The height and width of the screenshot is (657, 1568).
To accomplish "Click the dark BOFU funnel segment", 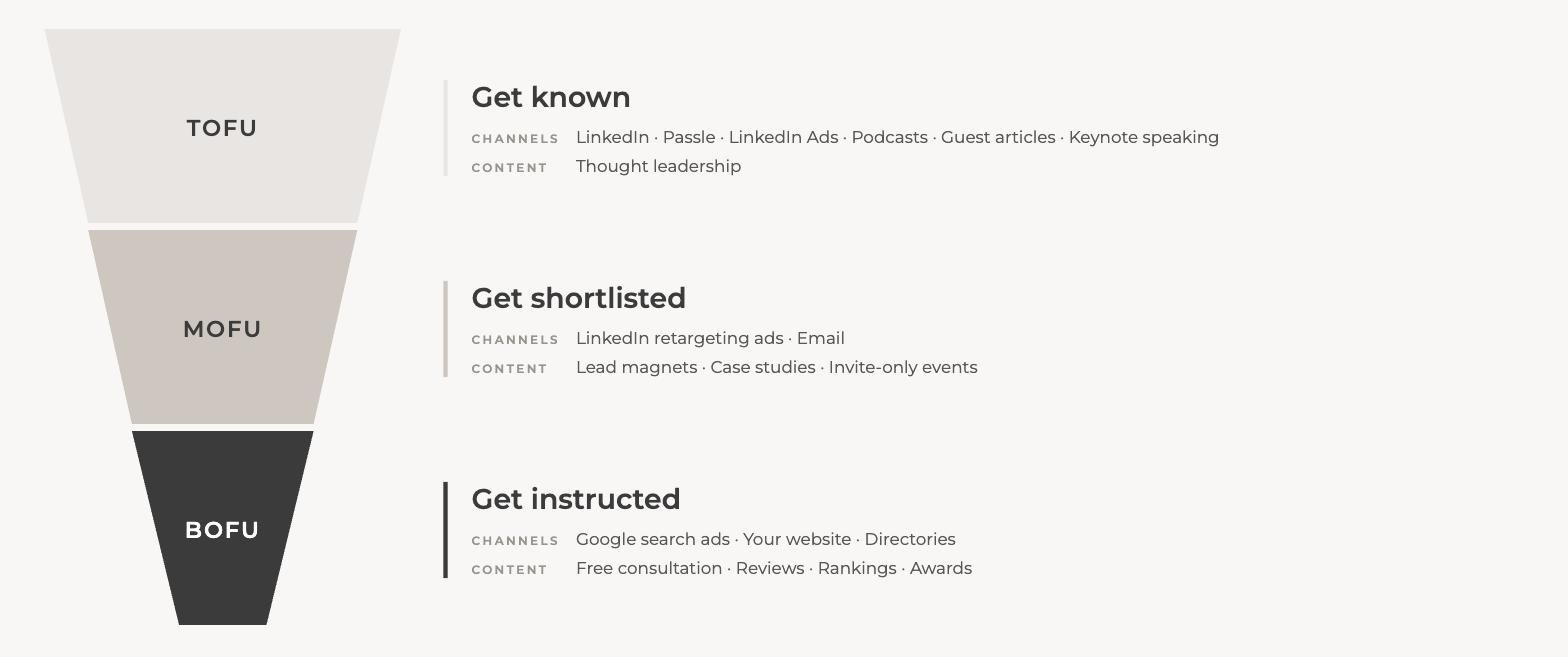I will pos(222,528).
